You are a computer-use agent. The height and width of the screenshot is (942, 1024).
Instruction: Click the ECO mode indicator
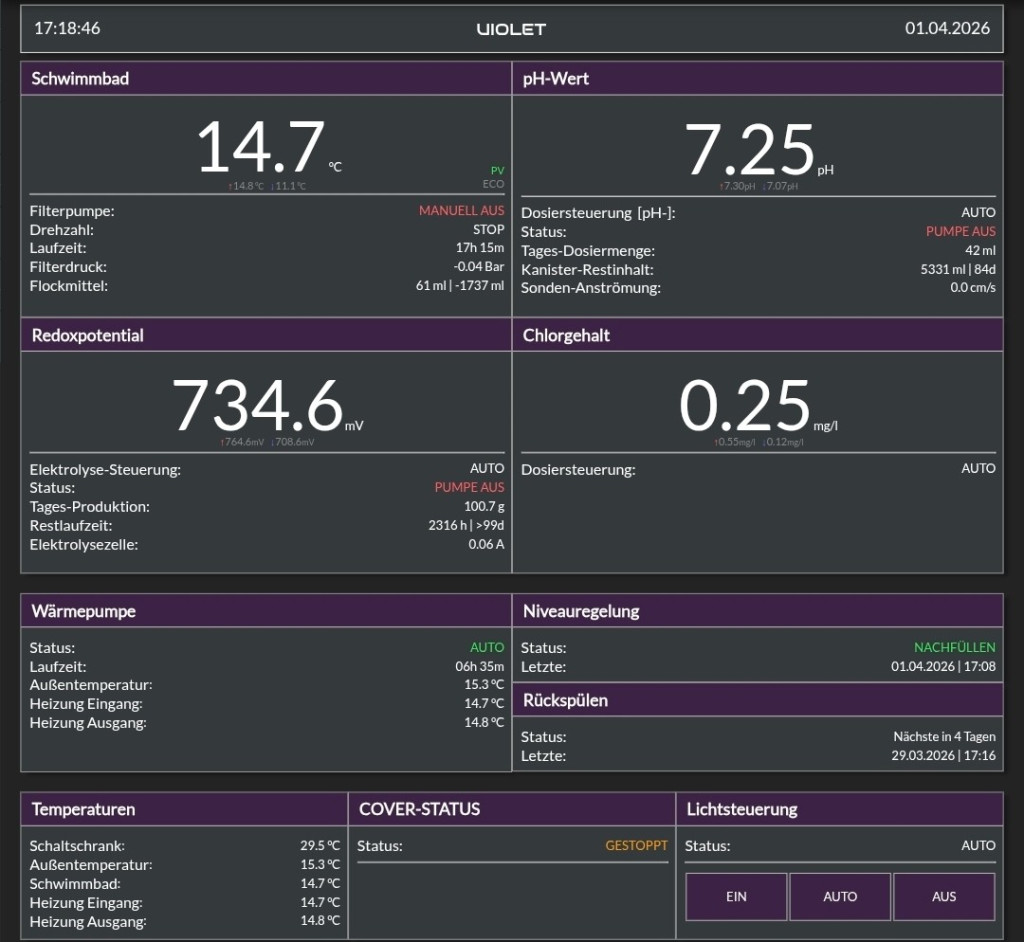click(x=493, y=184)
